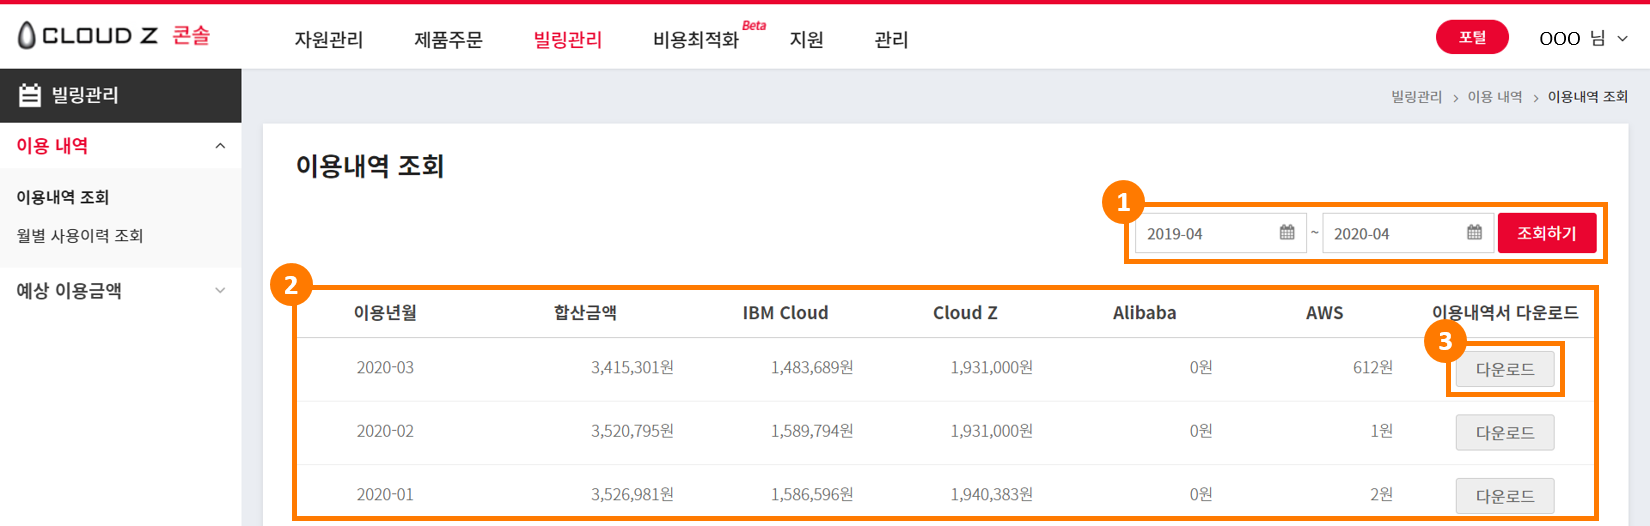Select 월별 사용이력 조회 in the sidebar
Viewport: 1650px width, 526px height.
click(80, 236)
